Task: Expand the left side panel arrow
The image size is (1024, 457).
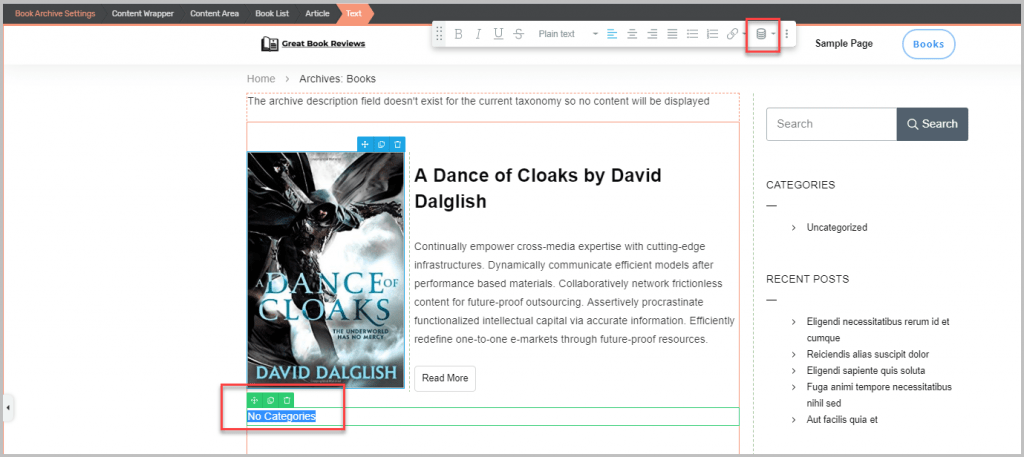Action: pyautogui.click(x=9, y=408)
